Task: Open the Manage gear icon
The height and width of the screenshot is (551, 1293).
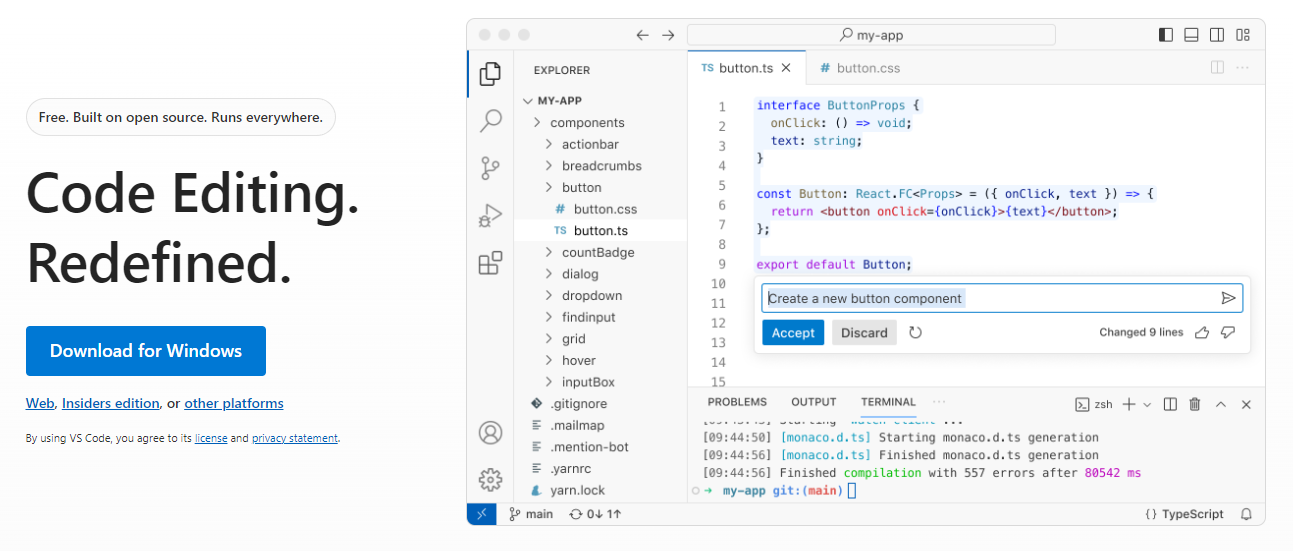Action: tap(490, 480)
